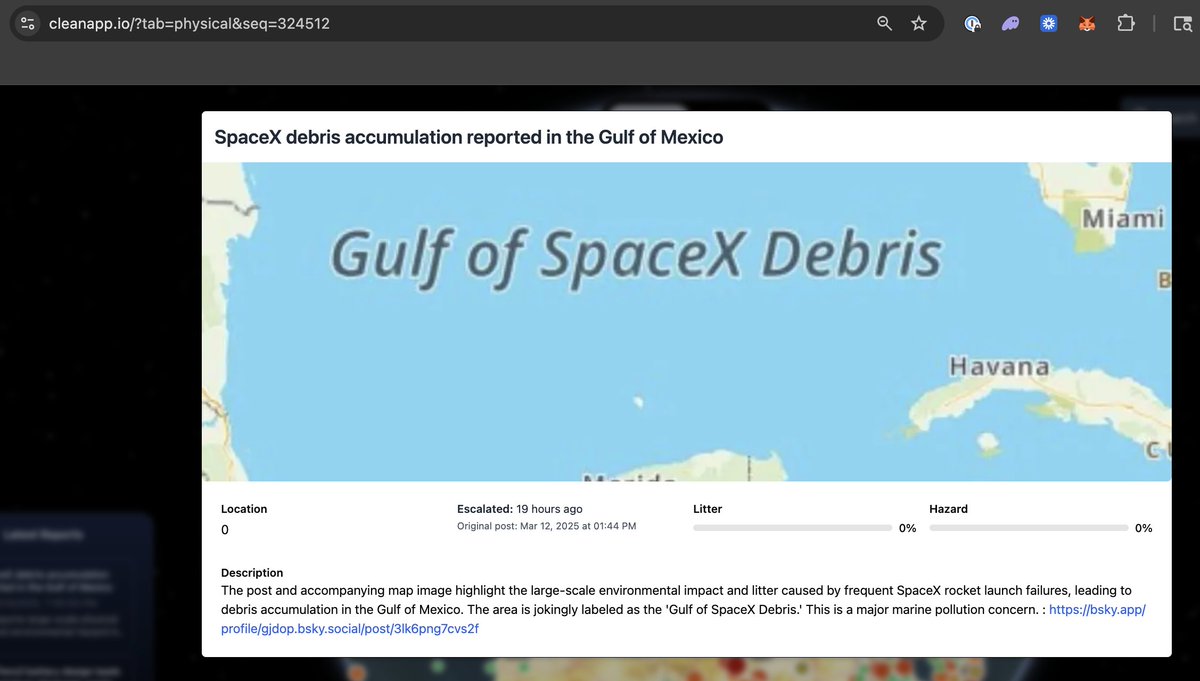Open the zoom magnifier icon in address bar

coord(884,23)
